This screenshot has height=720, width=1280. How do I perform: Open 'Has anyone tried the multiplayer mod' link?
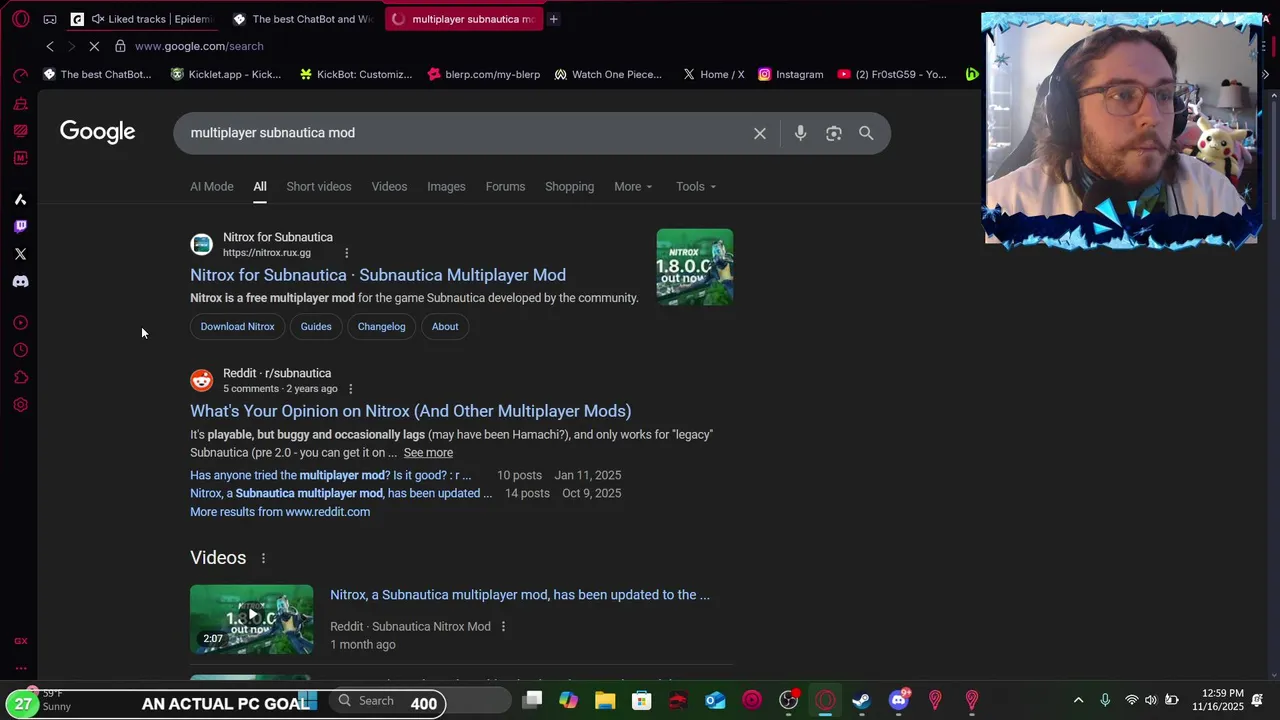[x=330, y=476]
